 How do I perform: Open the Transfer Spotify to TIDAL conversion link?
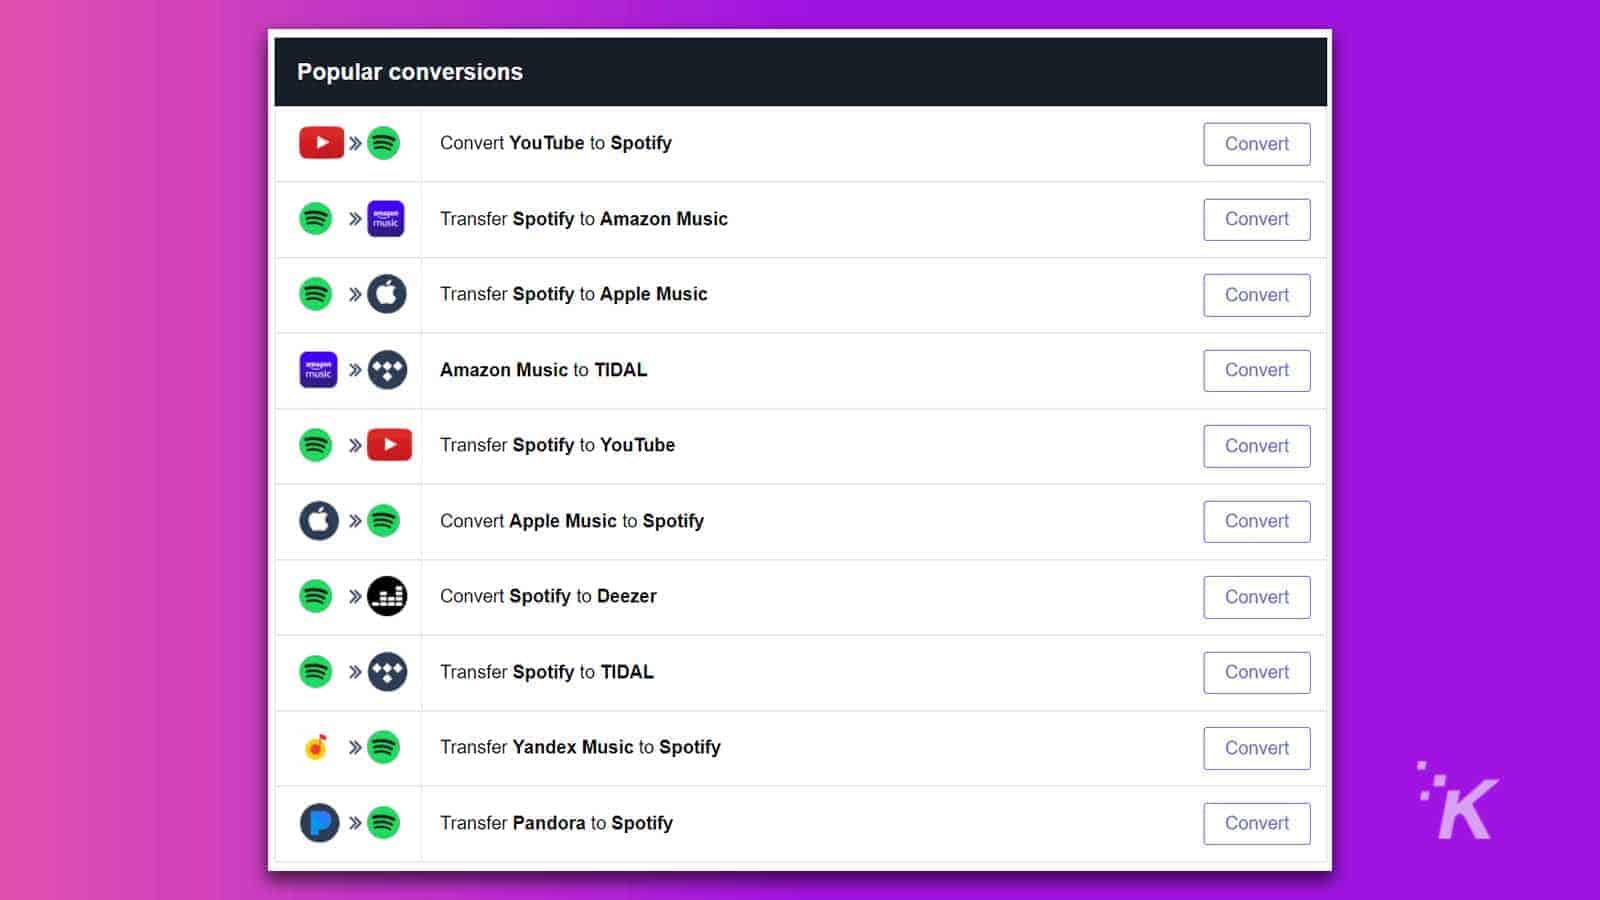coord(546,672)
